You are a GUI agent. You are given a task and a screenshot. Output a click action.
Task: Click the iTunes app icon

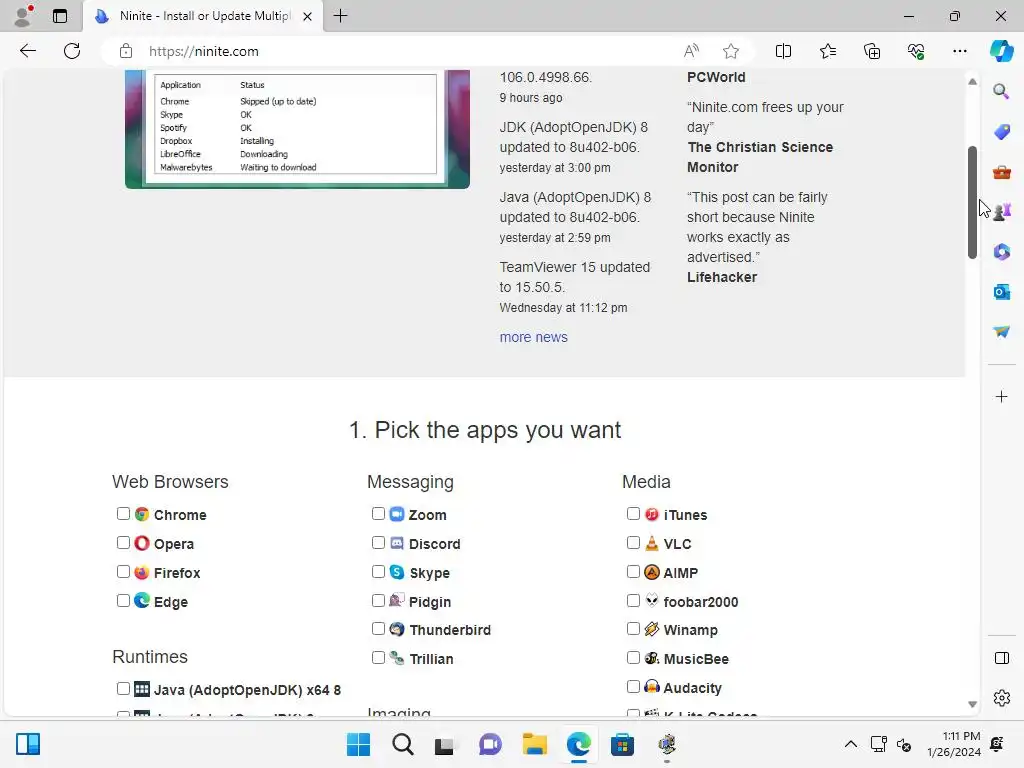pyautogui.click(x=652, y=514)
